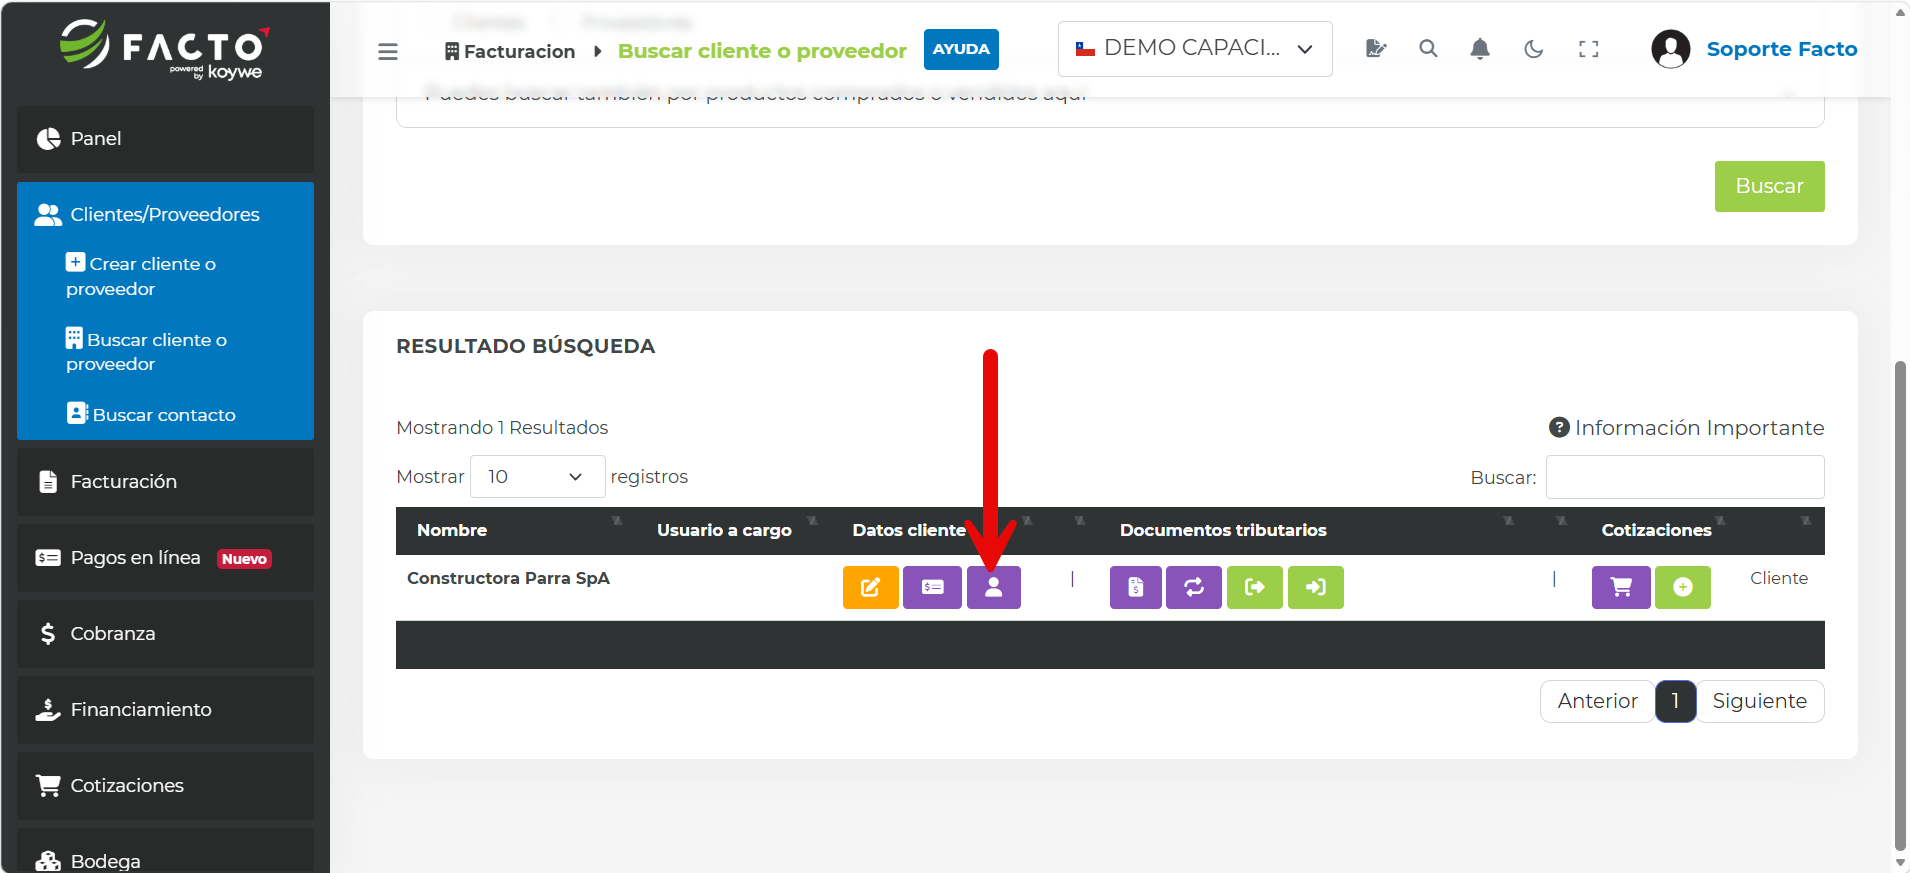
Task: Open contacts person icon for Constructora Parra SpA
Action: tap(994, 587)
